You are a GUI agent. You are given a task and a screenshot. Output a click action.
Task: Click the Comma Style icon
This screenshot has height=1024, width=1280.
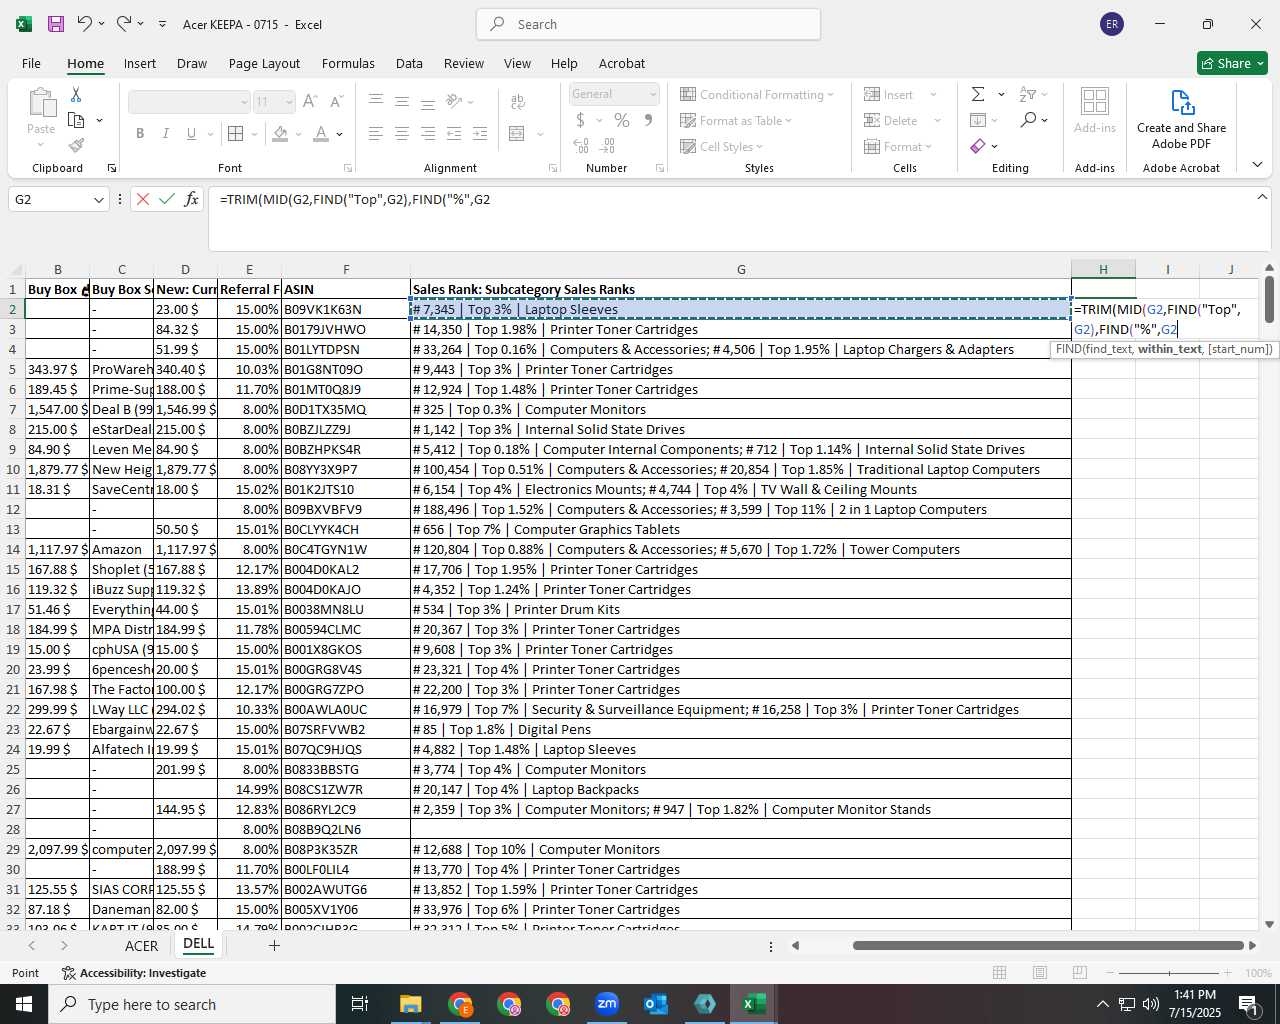tap(648, 120)
